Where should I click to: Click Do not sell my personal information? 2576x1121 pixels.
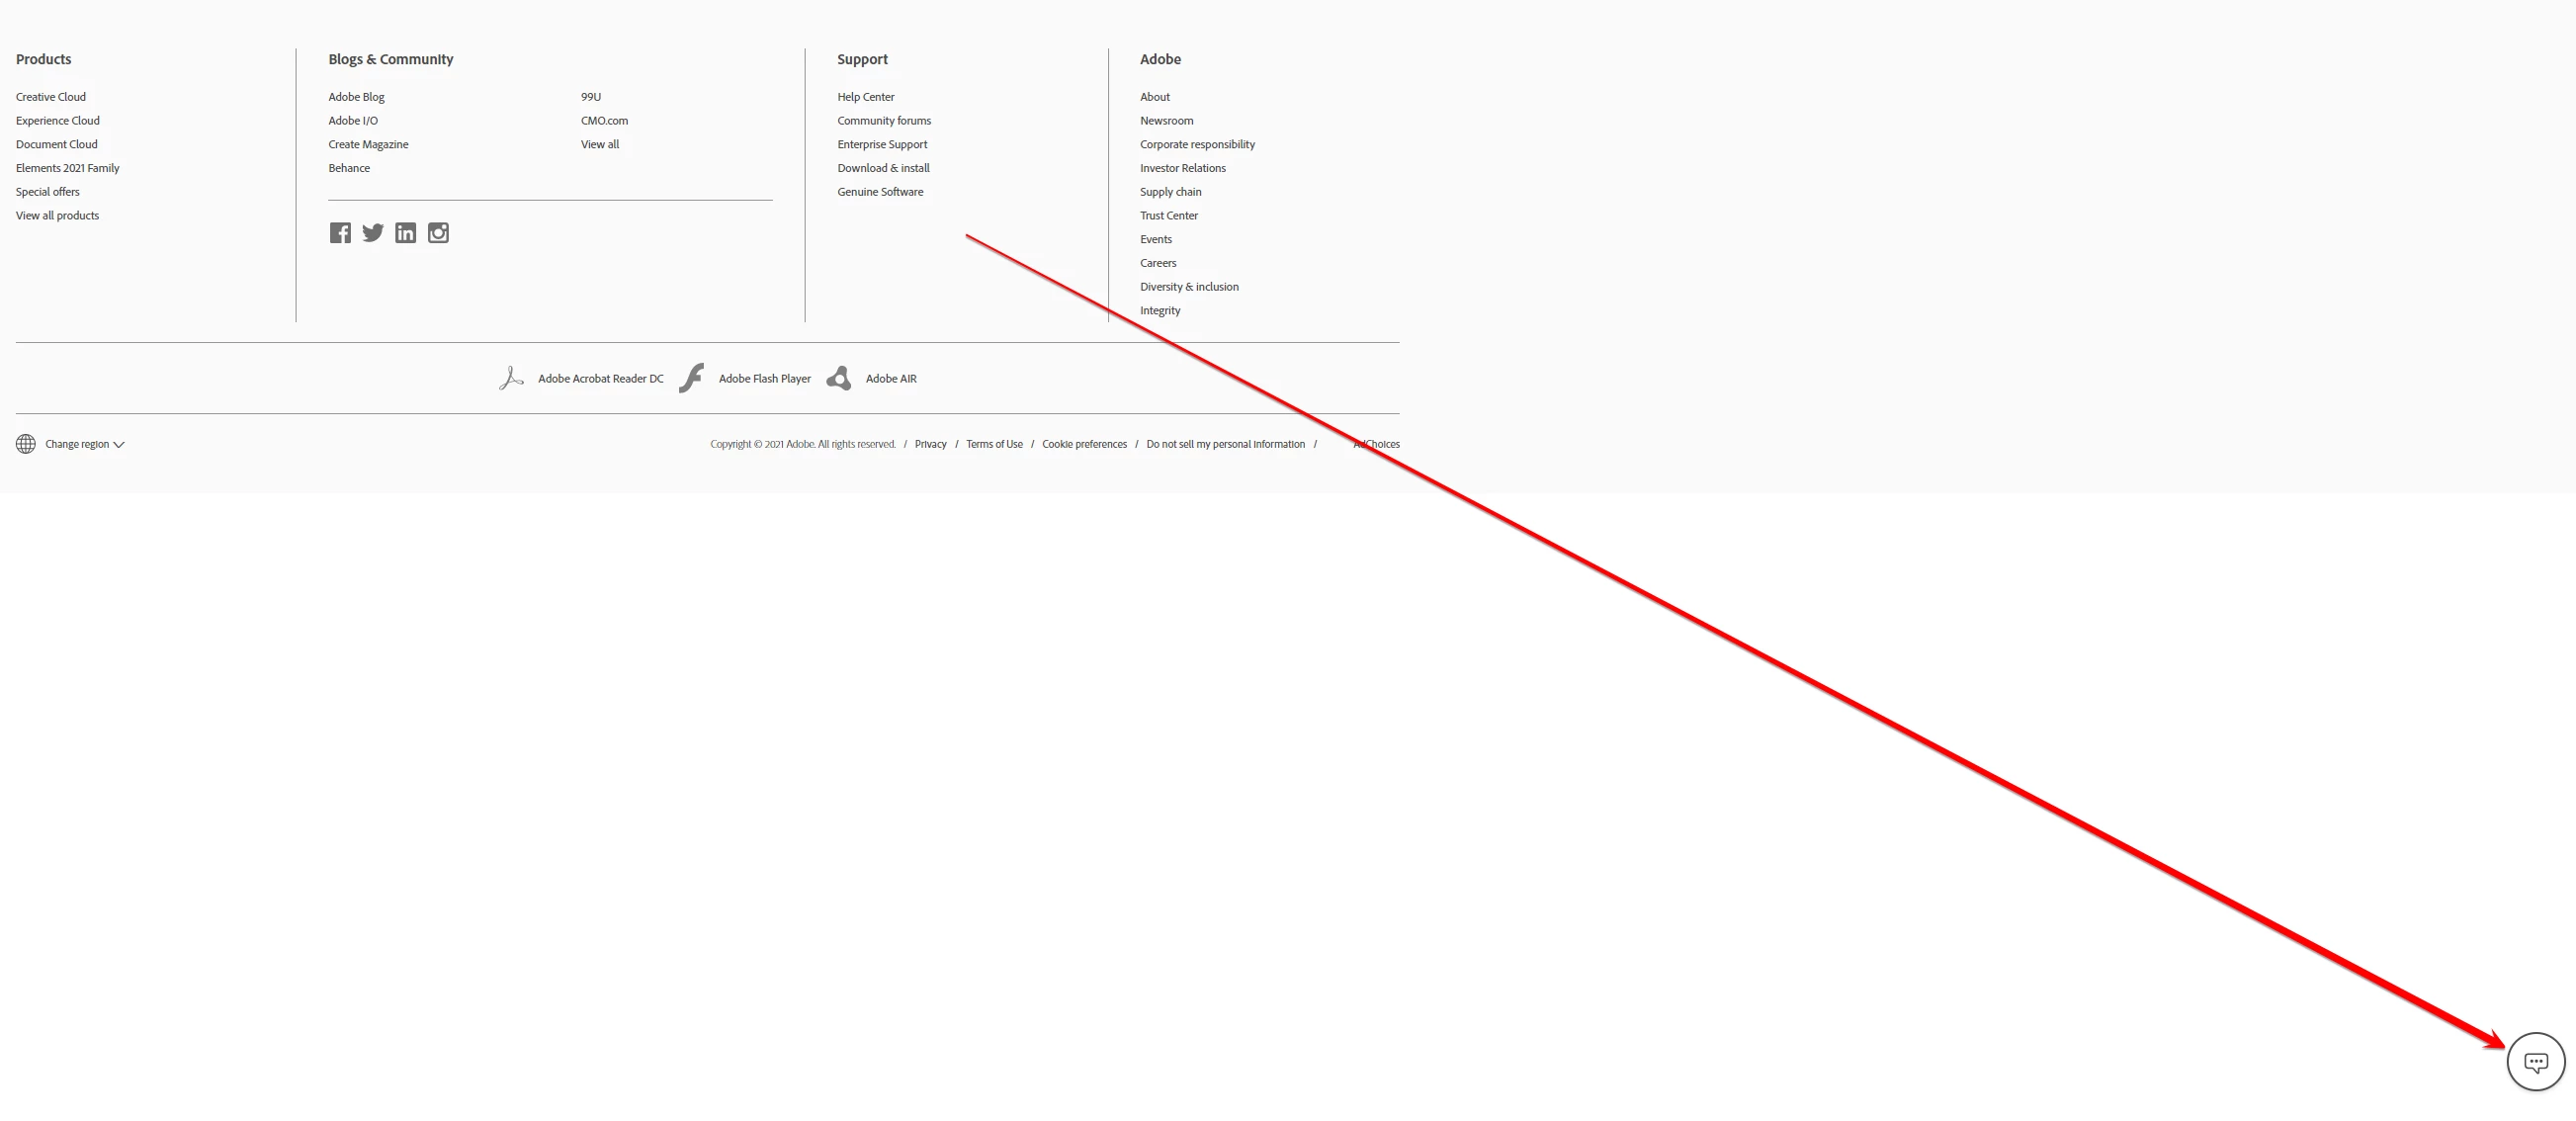[x=1225, y=444]
